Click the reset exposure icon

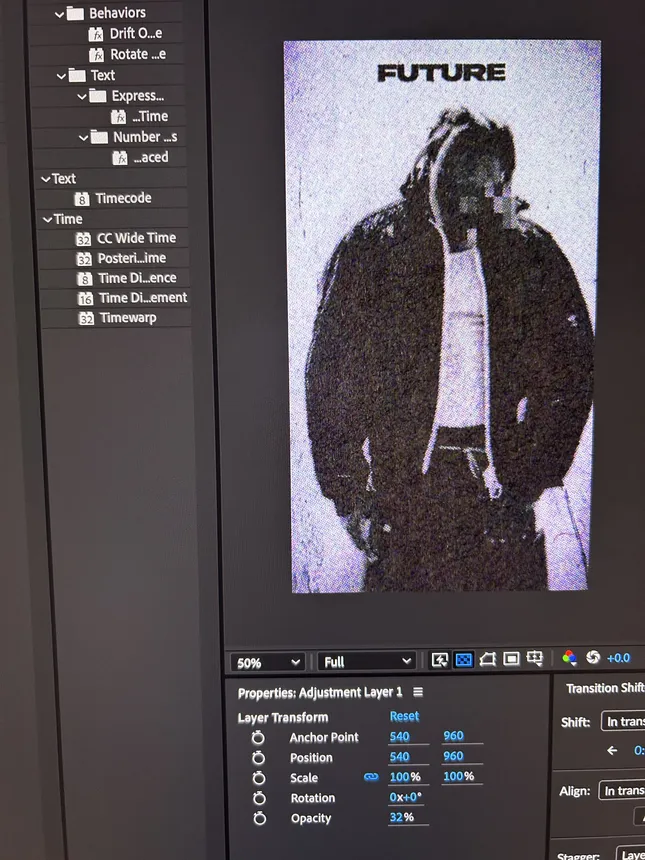(x=593, y=657)
